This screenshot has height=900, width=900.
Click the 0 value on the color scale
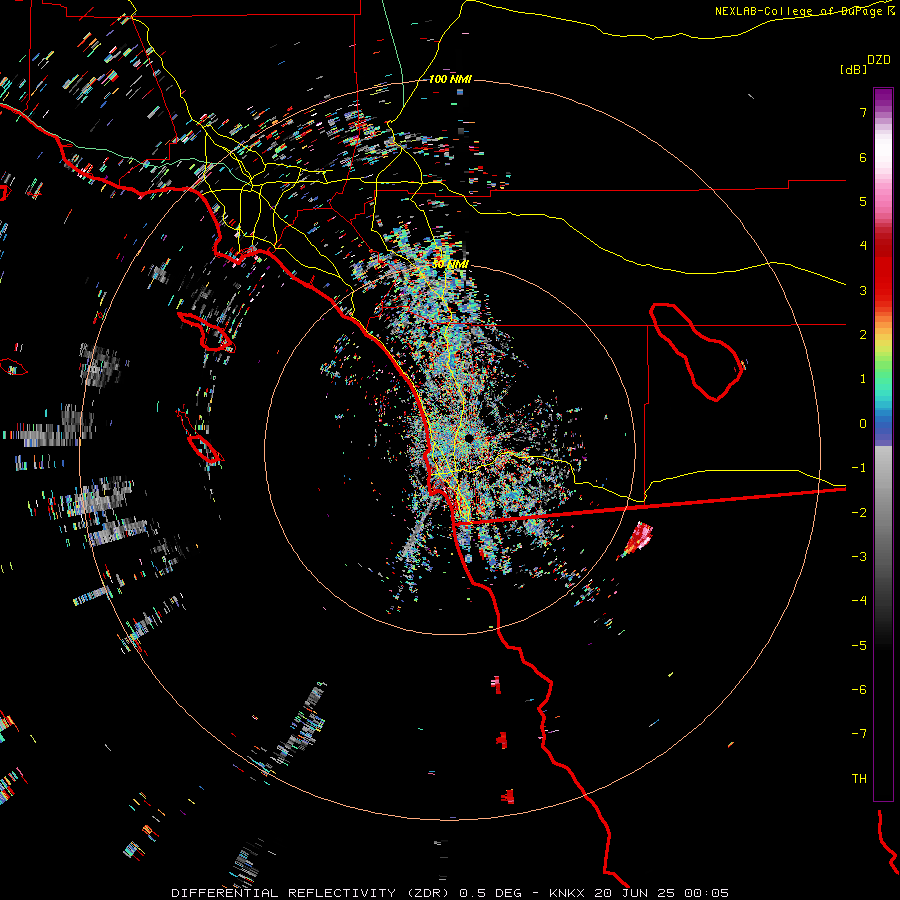pyautogui.click(x=863, y=424)
